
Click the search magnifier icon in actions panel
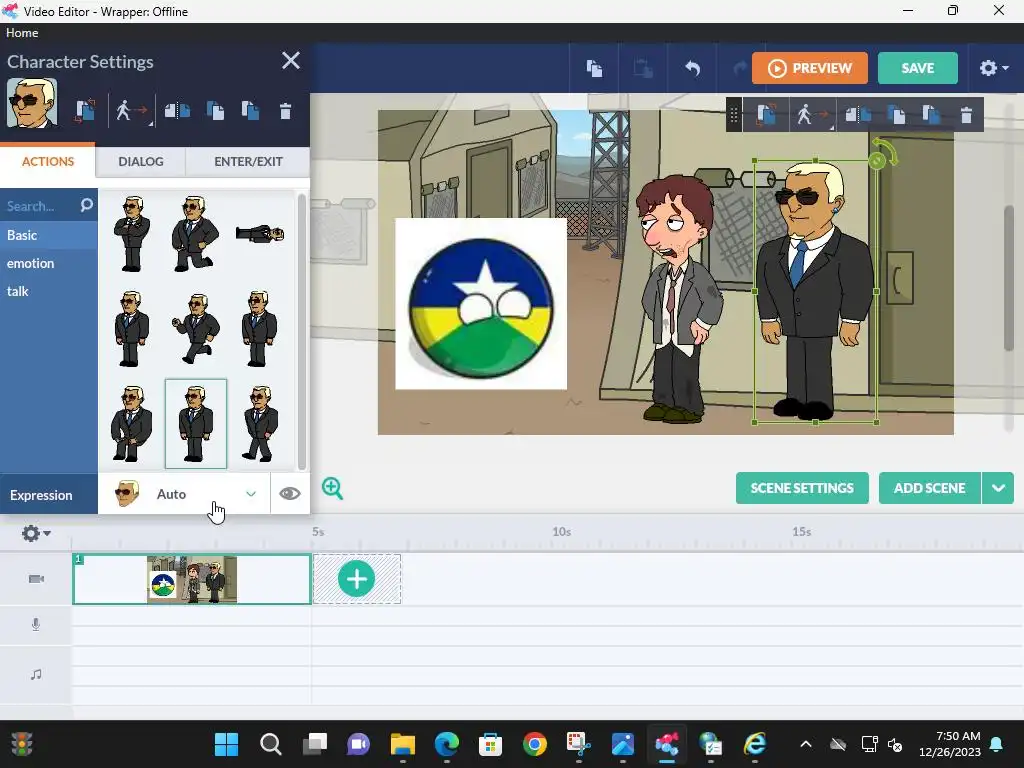click(86, 205)
